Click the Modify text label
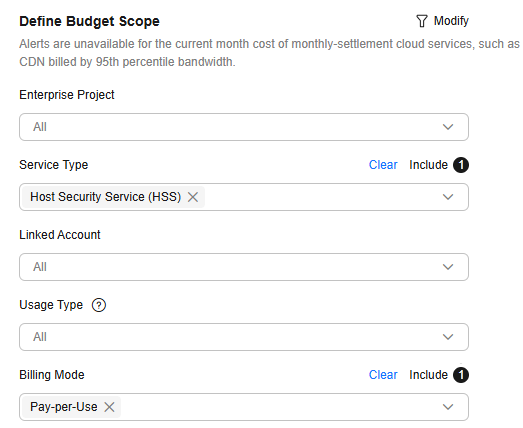The width and height of the screenshot is (523, 428). pos(451,21)
